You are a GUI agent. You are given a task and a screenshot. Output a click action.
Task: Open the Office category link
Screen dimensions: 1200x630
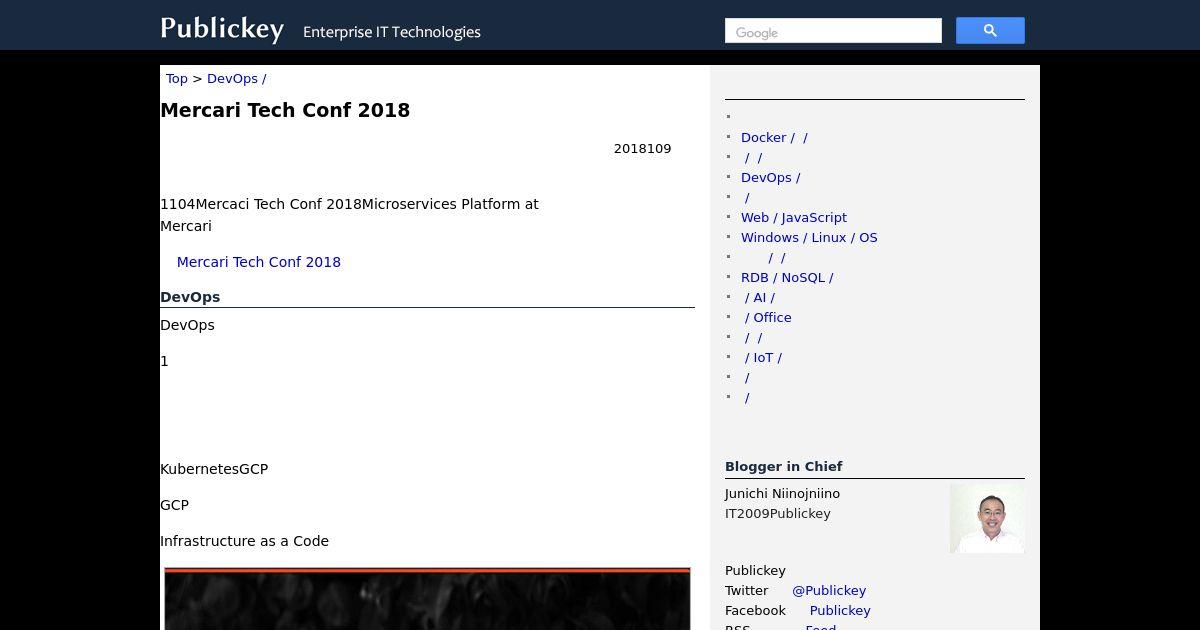click(x=768, y=318)
